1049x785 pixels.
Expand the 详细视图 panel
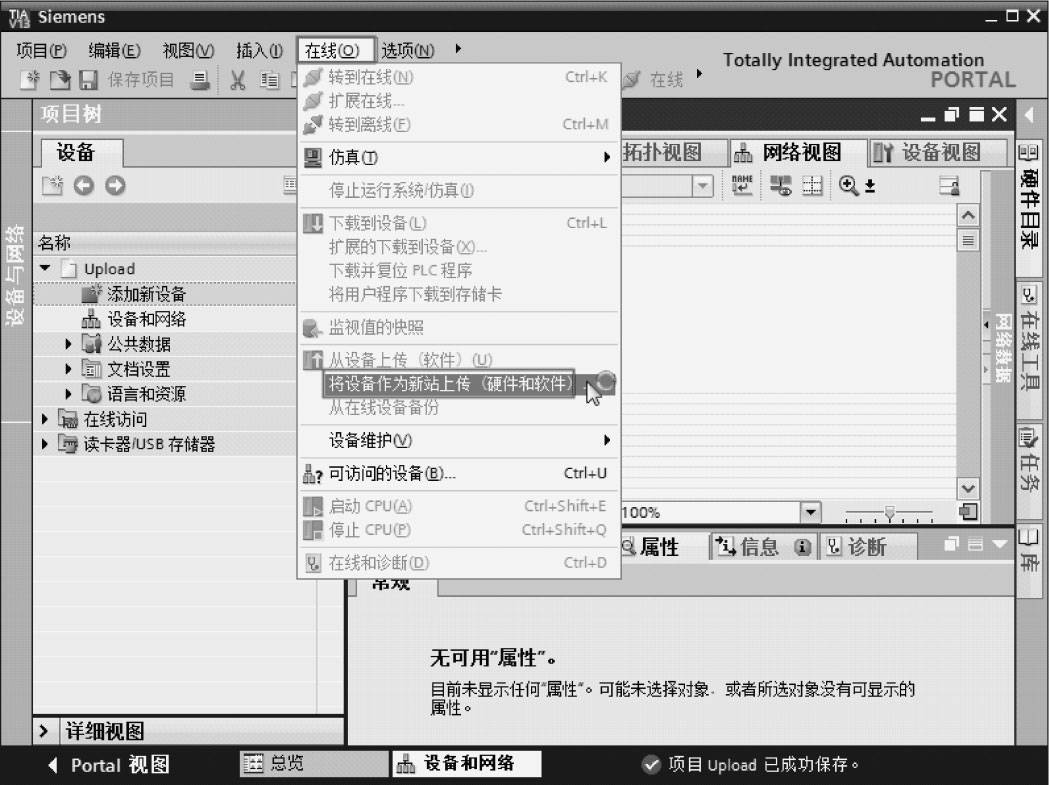click(x=44, y=731)
